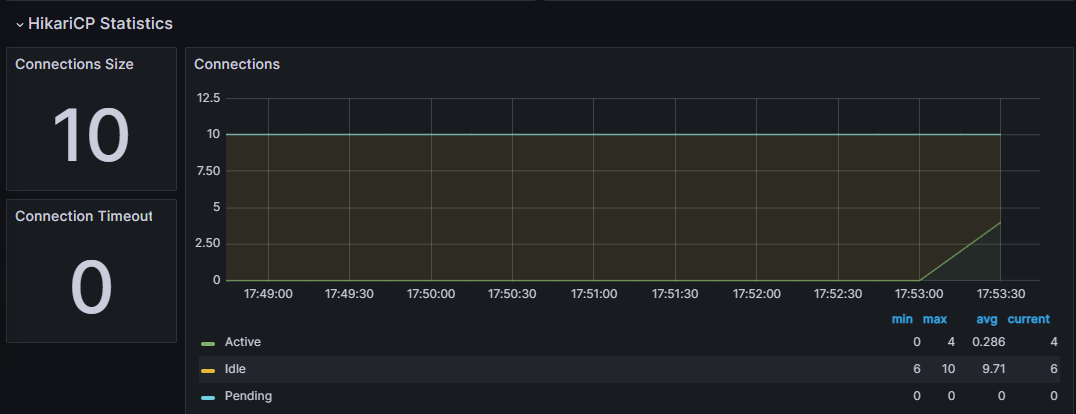Screen dimensions: 1076x414
Task: Sort legend by min column header
Action: click(902, 319)
